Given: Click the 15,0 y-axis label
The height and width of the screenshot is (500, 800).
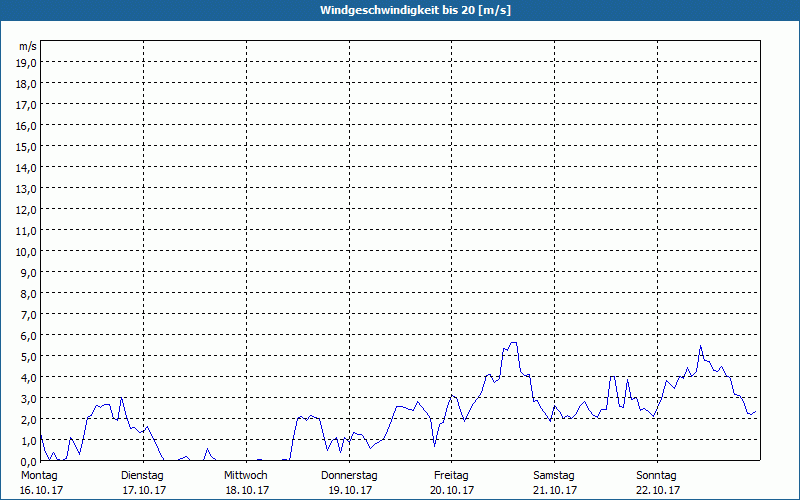Looking at the screenshot, I should [26, 147].
